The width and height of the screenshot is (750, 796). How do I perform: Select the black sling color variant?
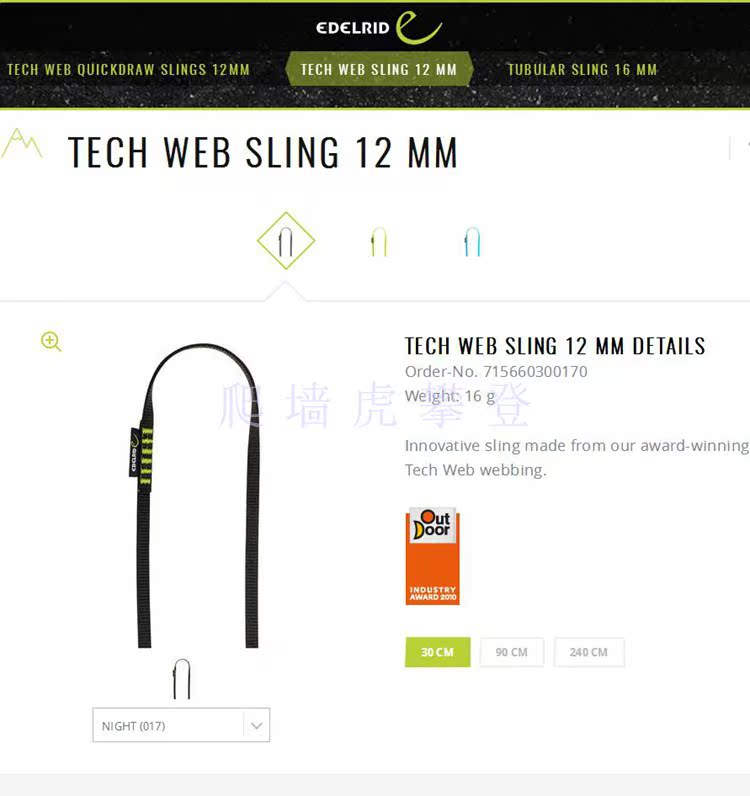coord(286,241)
